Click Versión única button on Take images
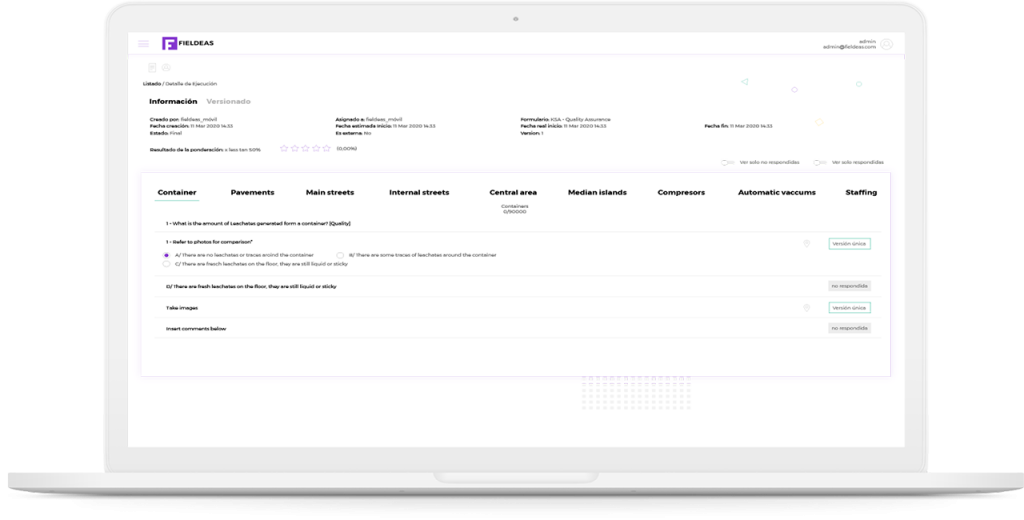The height and width of the screenshot is (520, 1024). pos(849,308)
